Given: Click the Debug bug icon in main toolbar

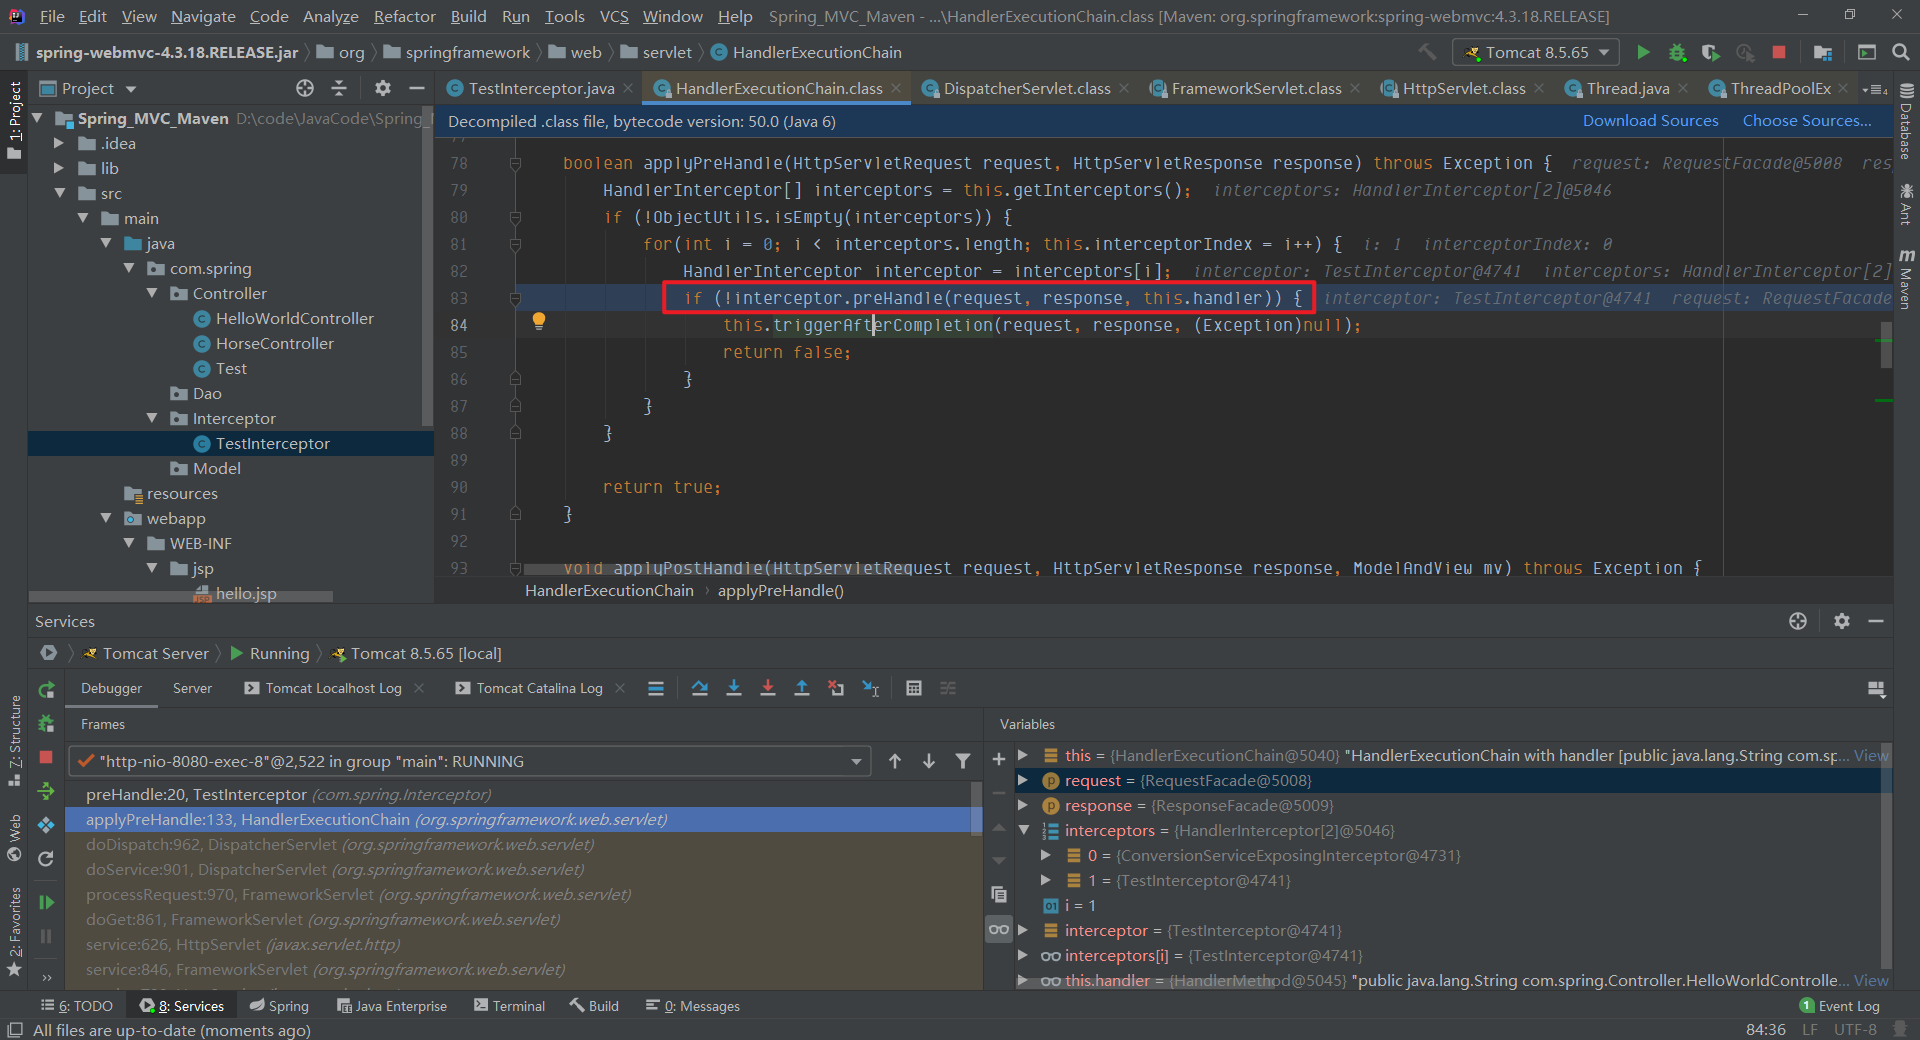Looking at the screenshot, I should click(x=1677, y=52).
